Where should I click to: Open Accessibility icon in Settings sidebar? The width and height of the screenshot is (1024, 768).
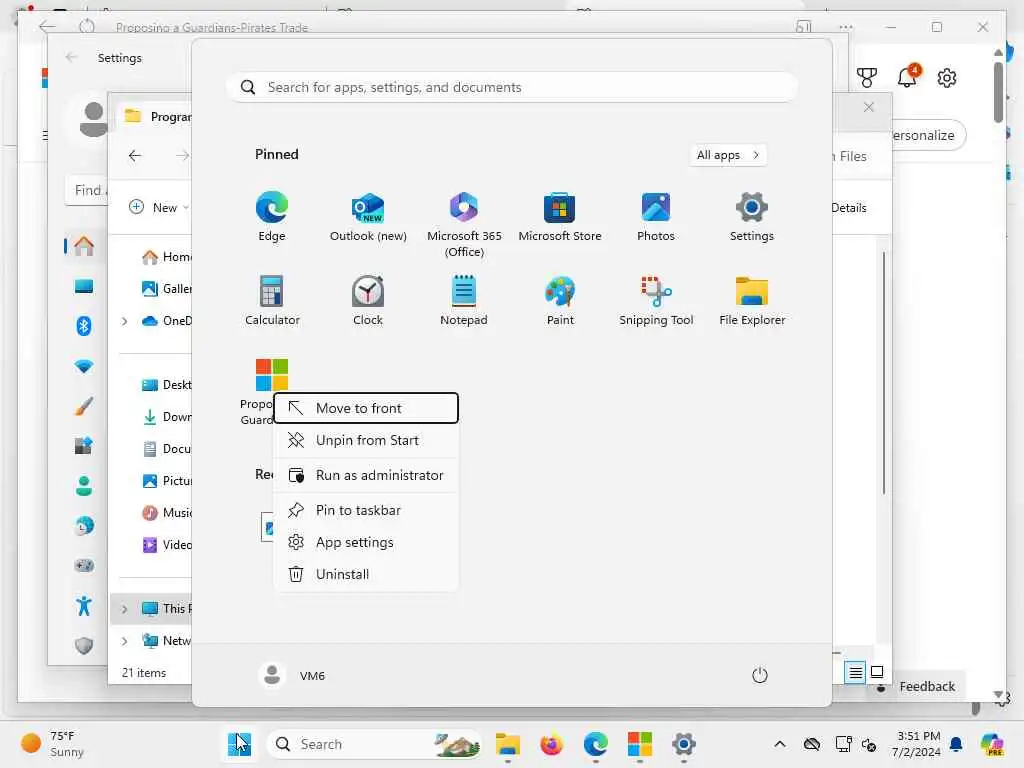point(84,606)
